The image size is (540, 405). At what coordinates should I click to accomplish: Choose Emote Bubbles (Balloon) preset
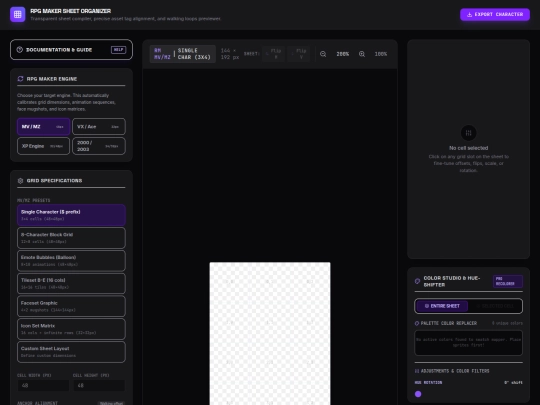71,260
